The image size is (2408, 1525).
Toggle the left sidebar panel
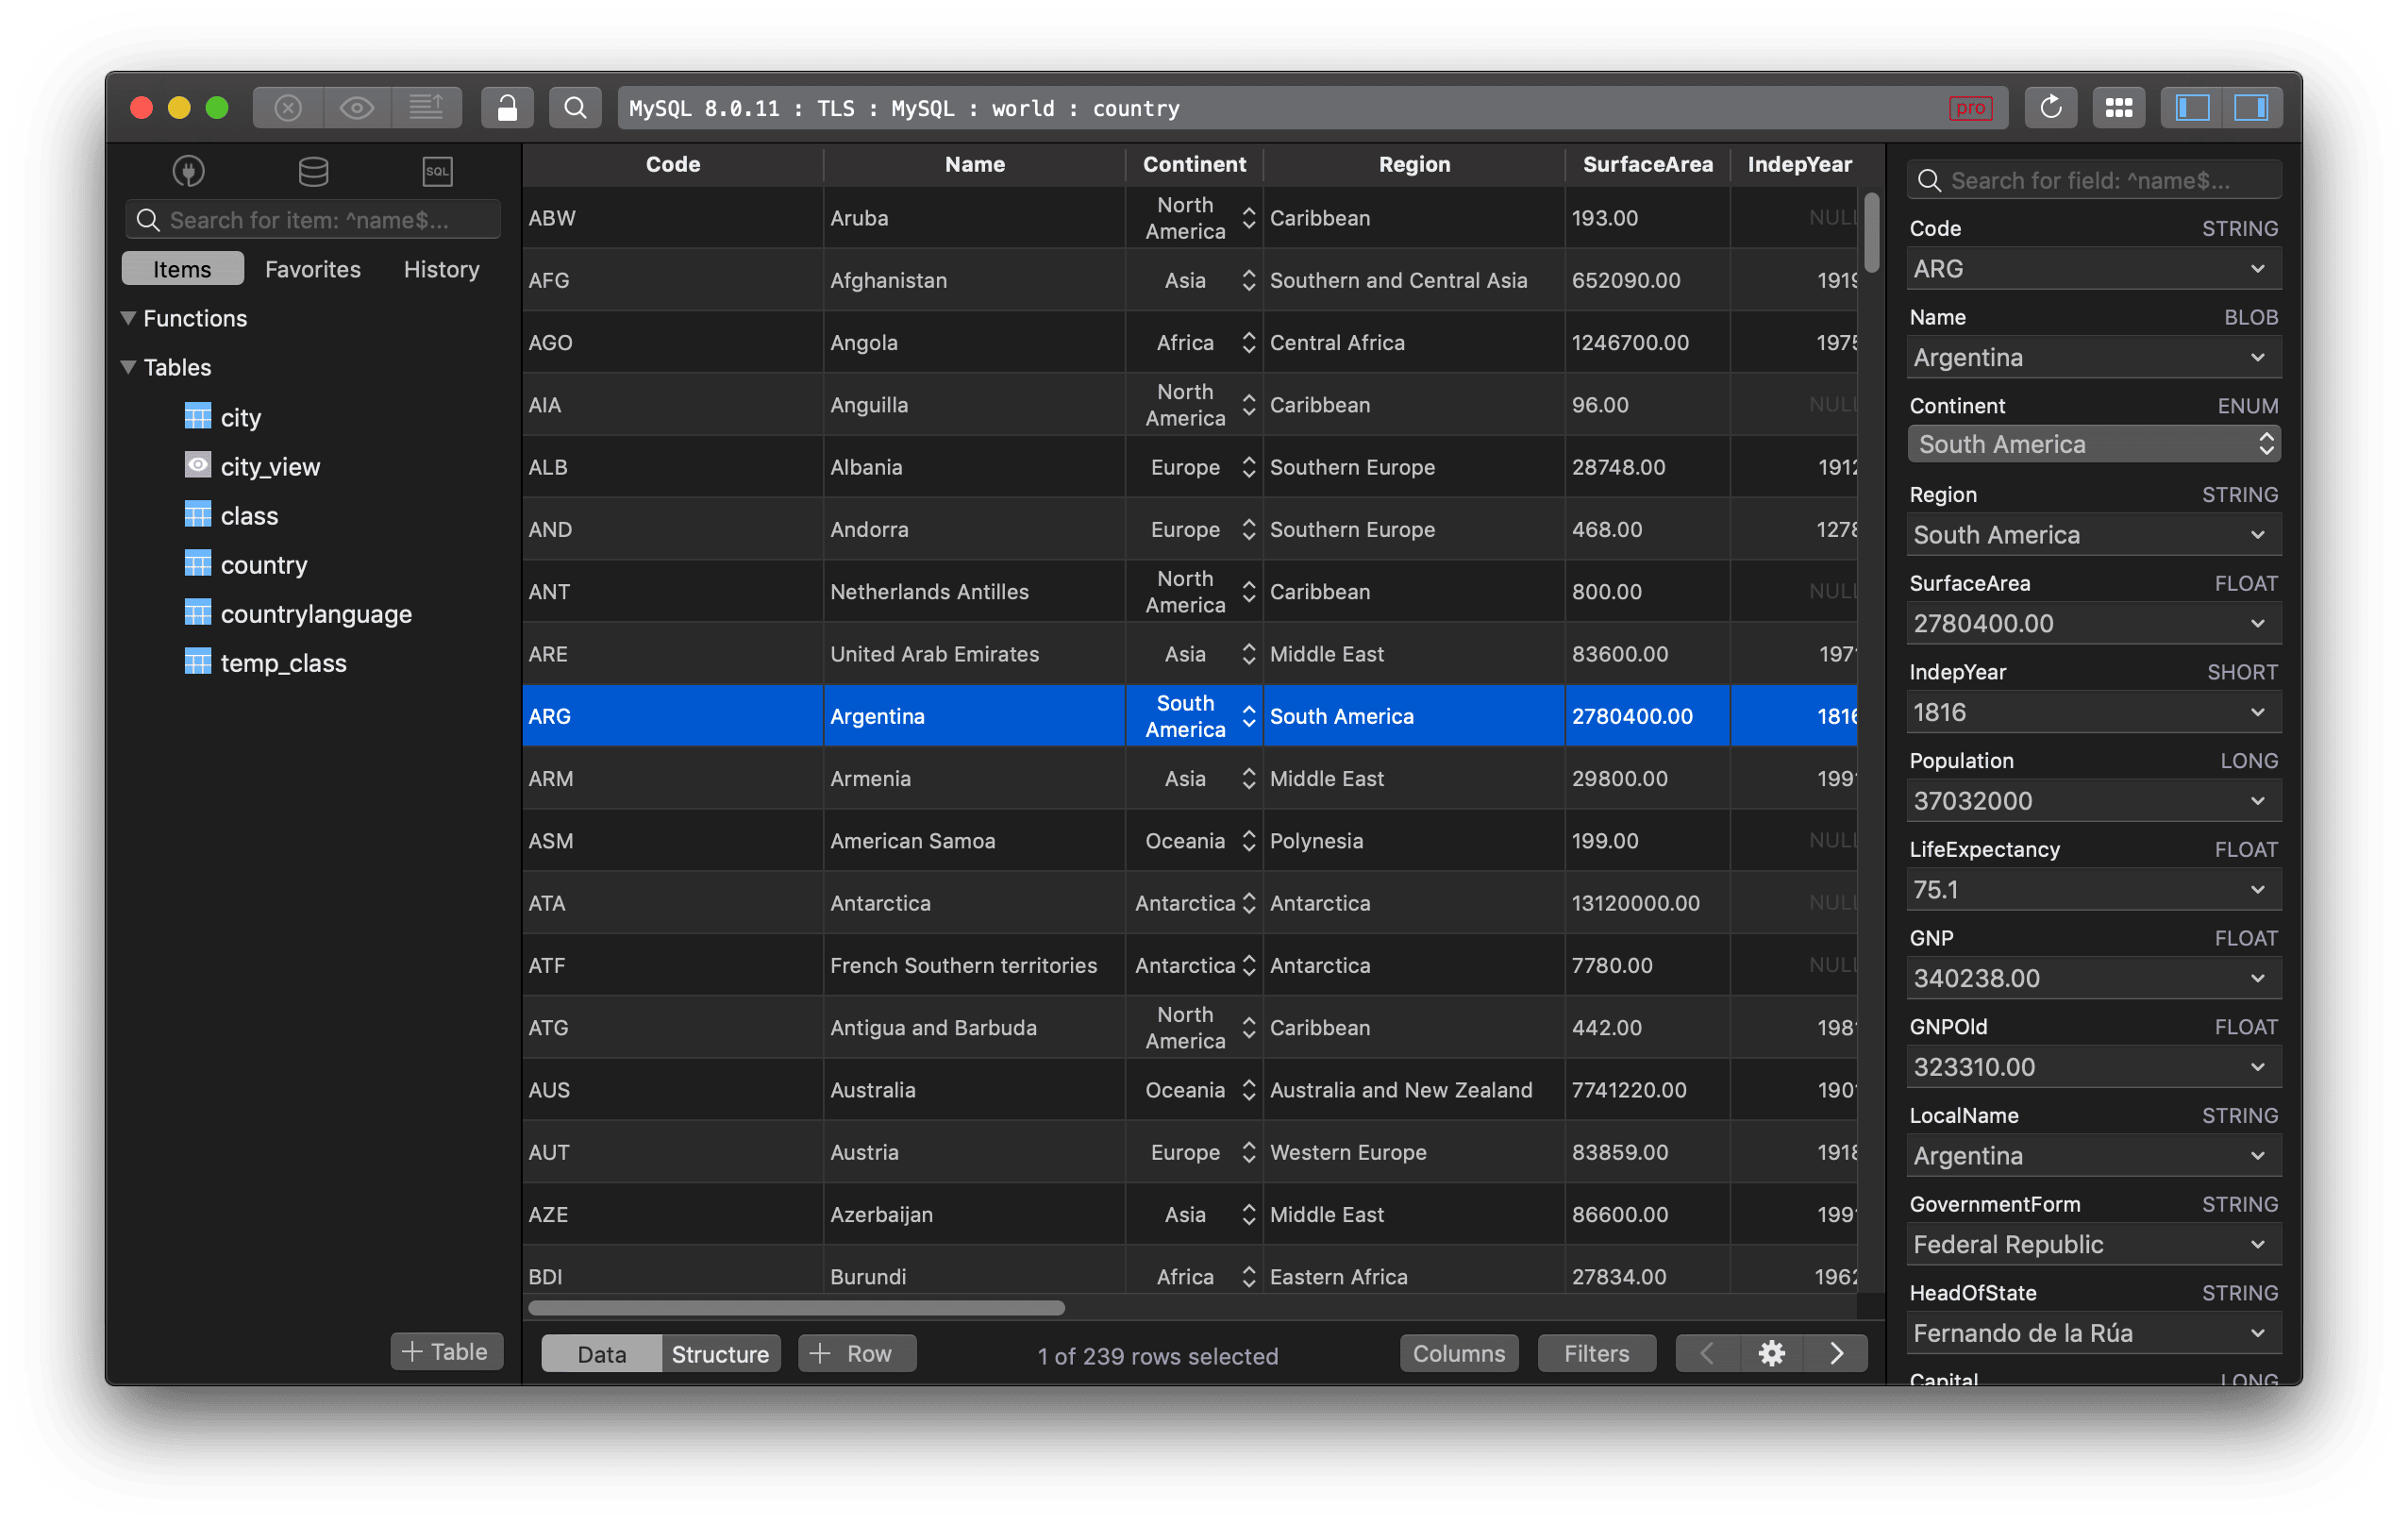[x=2192, y=107]
